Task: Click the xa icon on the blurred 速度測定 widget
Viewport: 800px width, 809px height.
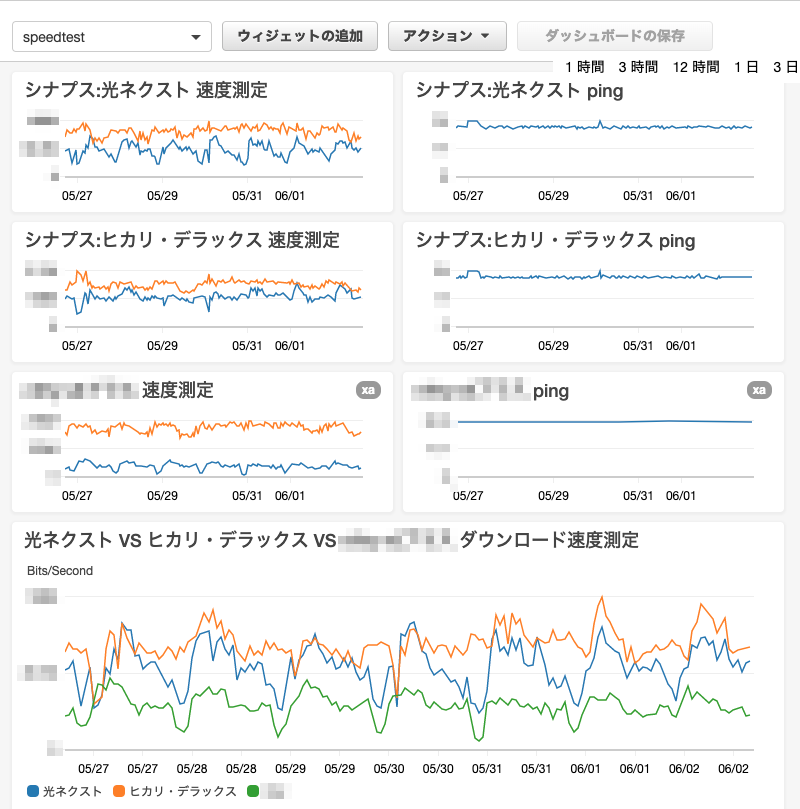Action: point(368,391)
